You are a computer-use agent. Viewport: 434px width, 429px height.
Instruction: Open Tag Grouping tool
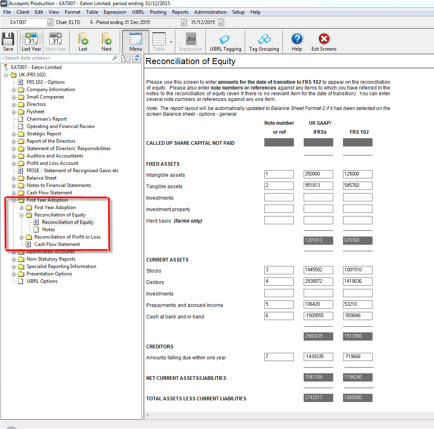(x=264, y=41)
